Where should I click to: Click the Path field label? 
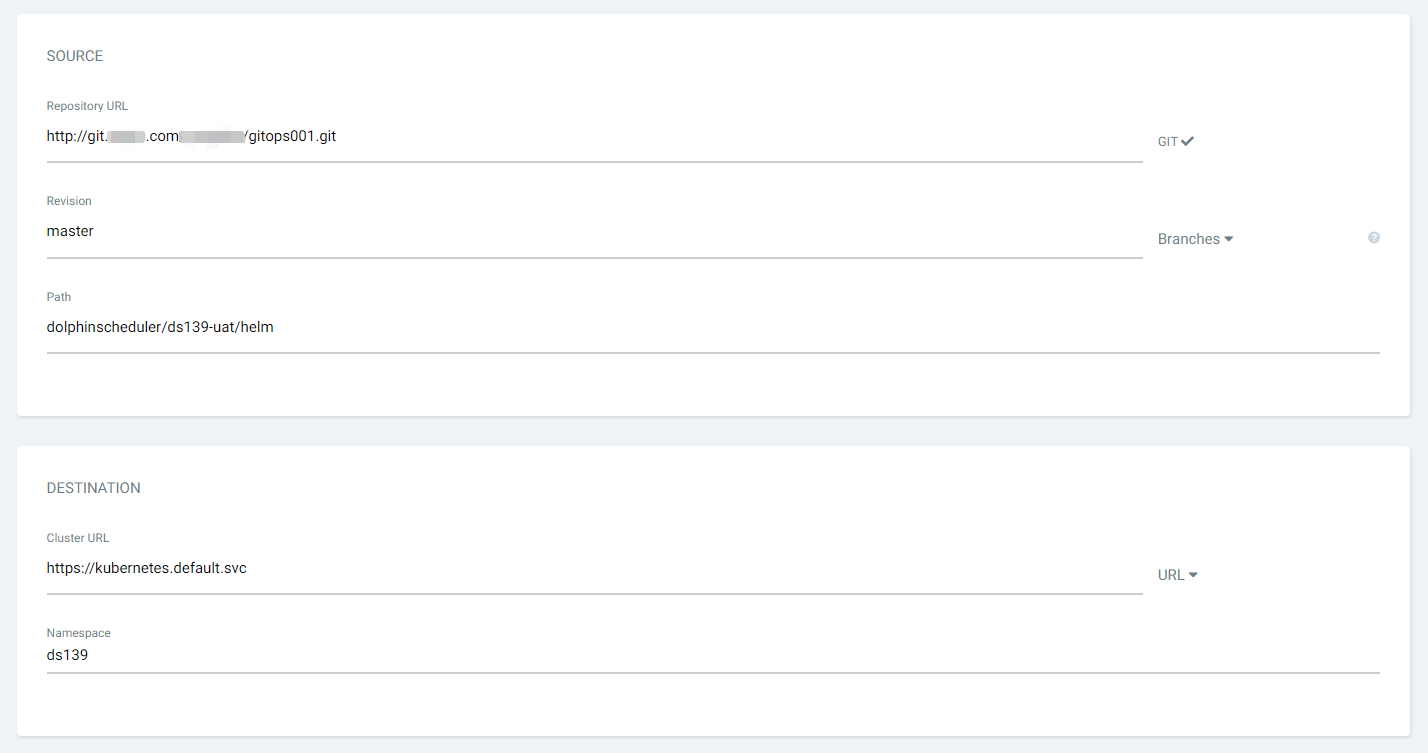click(x=59, y=297)
